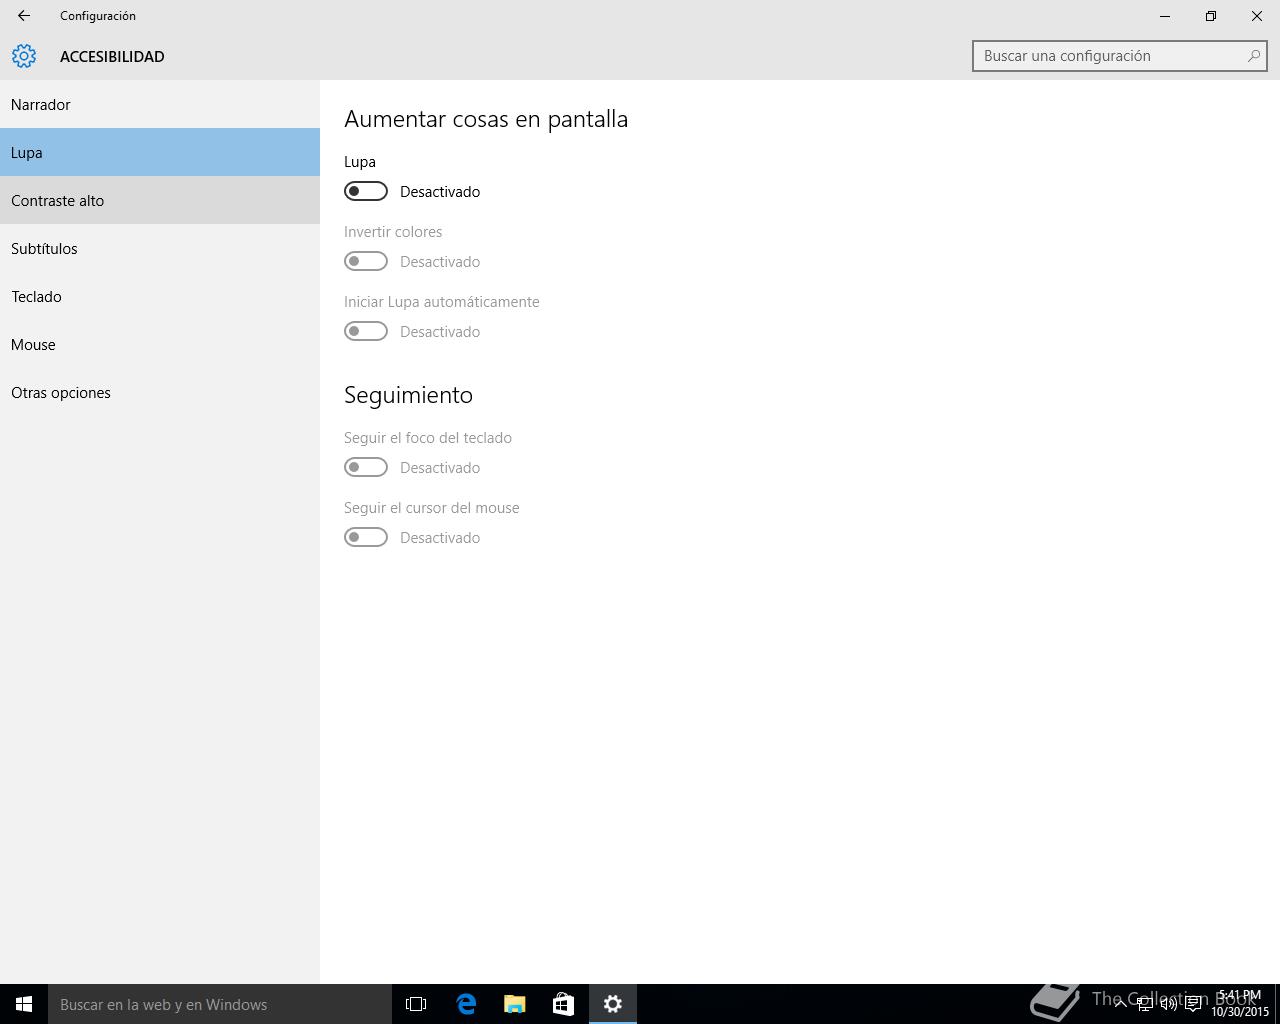Screen dimensions: 1280x1024
Task: Toggle Iniciar Lupa automáticamente switch
Action: tap(366, 331)
